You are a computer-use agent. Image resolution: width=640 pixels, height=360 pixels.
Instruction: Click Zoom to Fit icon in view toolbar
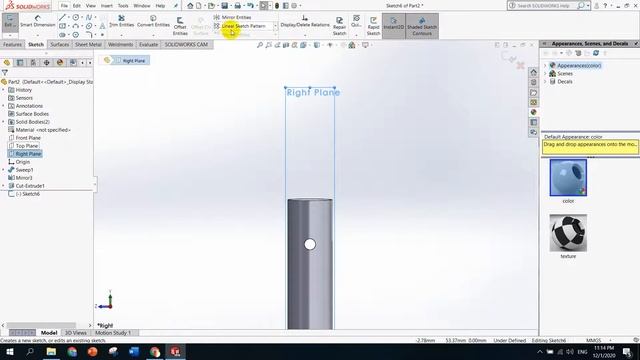click(260, 45)
